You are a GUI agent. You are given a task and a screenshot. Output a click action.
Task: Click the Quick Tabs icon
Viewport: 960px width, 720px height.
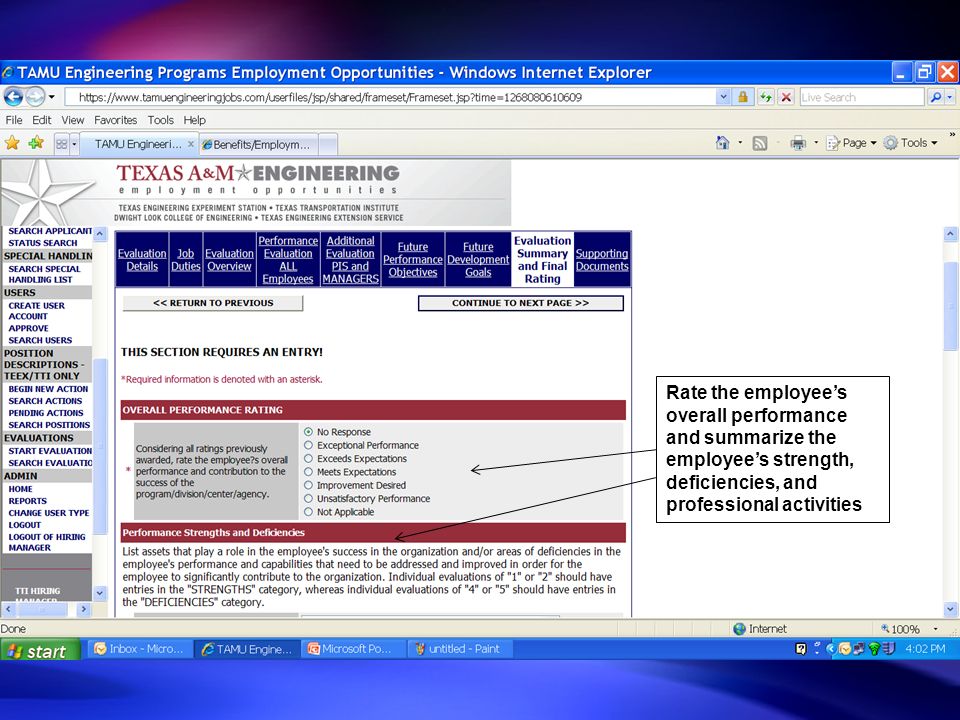[61, 144]
